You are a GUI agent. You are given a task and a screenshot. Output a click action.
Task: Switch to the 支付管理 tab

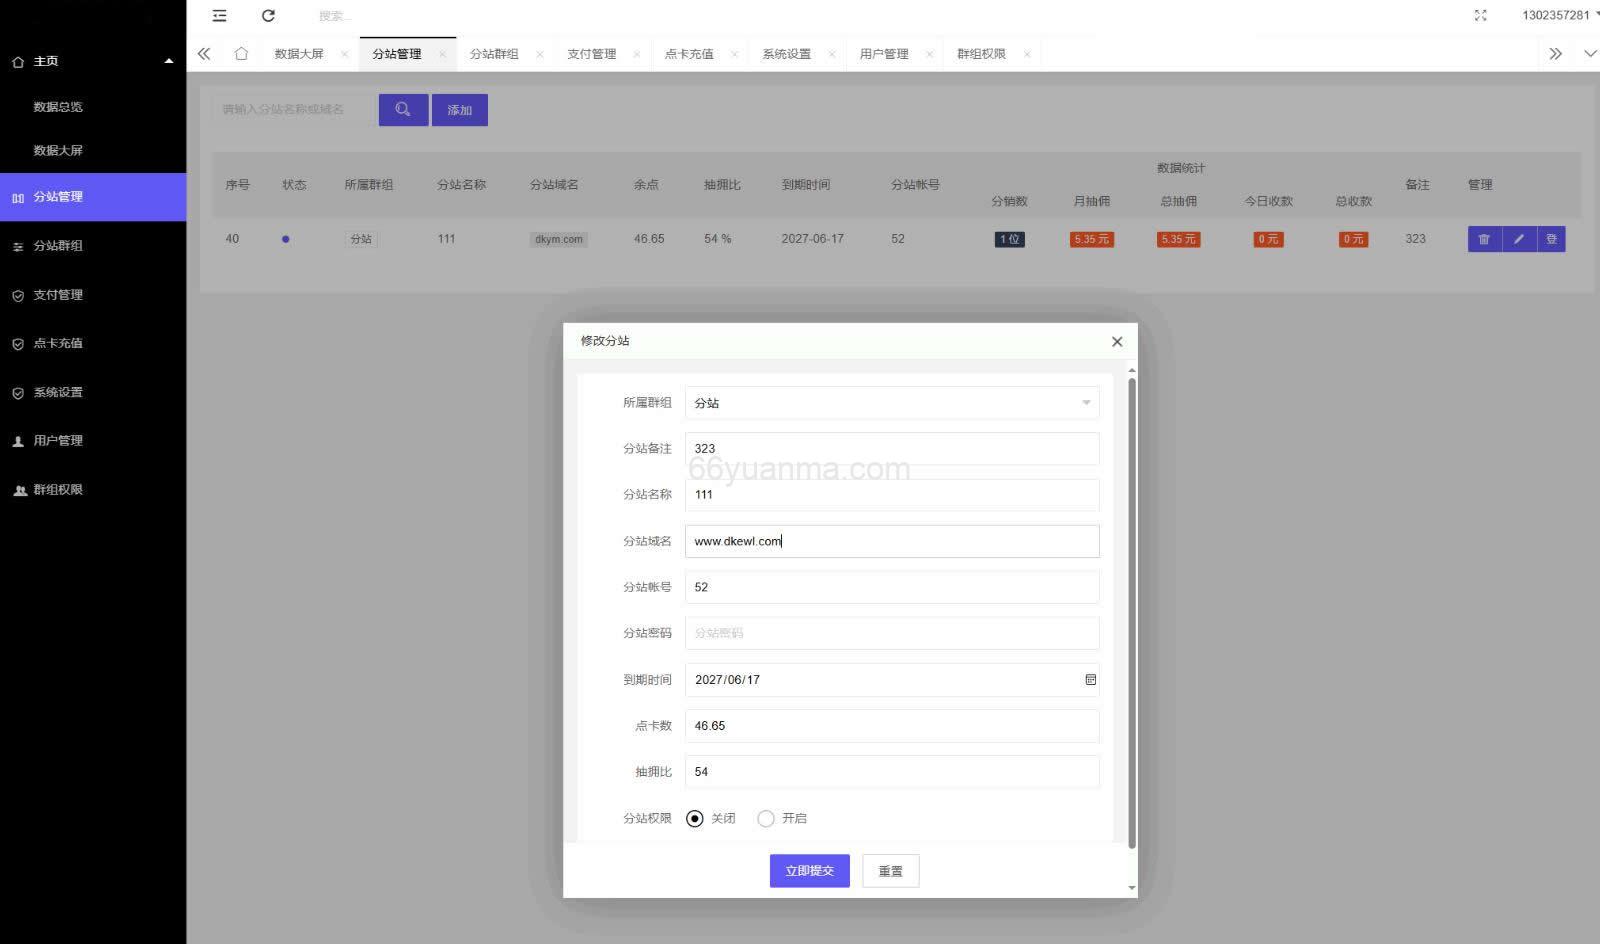point(595,53)
